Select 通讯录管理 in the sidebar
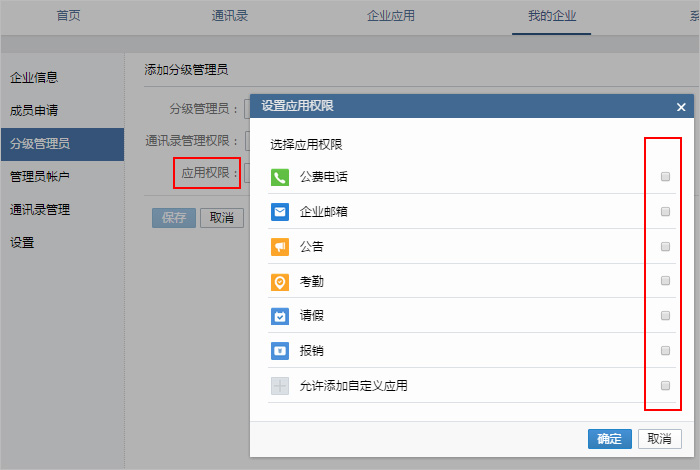Image resolution: width=700 pixels, height=470 pixels. click(x=40, y=210)
